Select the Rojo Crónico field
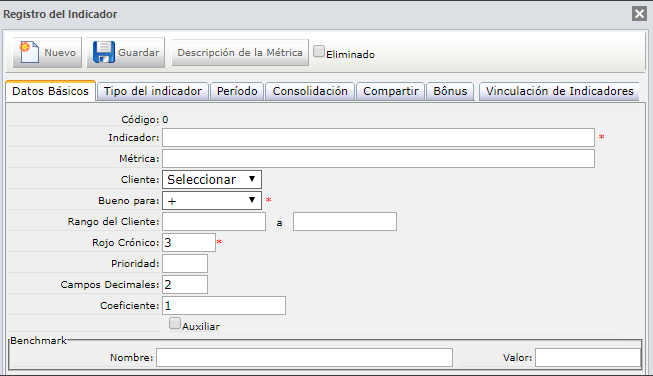The width and height of the screenshot is (653, 376). (x=189, y=242)
